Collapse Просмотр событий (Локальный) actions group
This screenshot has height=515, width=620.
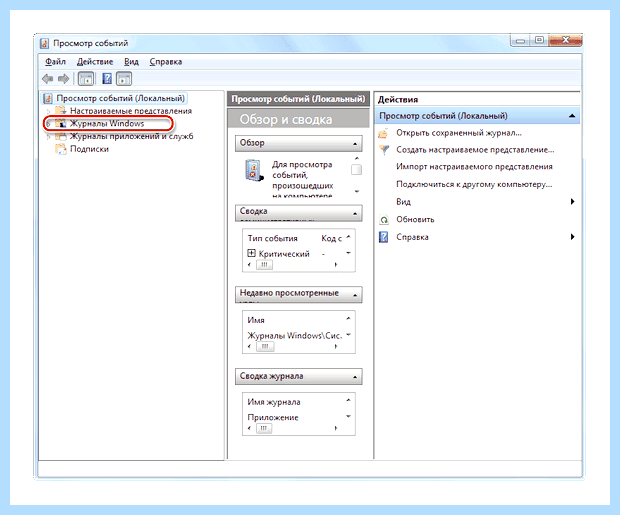[x=572, y=116]
